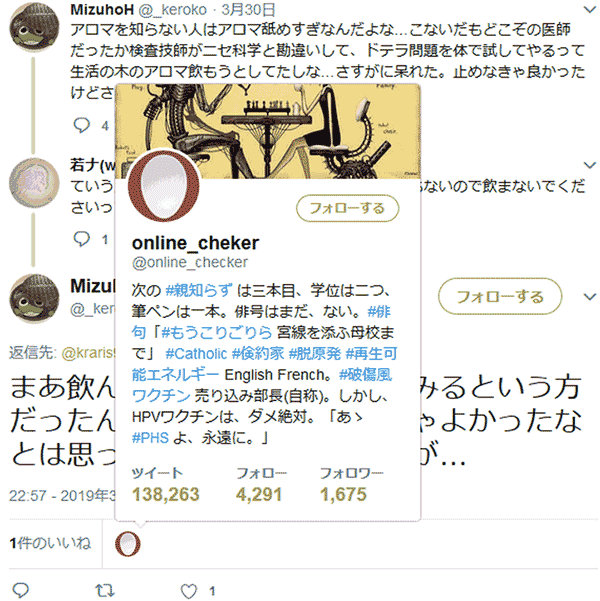Image resolution: width=600 pixels, height=601 pixels.
Task: Expand second tweet's options chevron
Action: pyautogui.click(x=589, y=165)
